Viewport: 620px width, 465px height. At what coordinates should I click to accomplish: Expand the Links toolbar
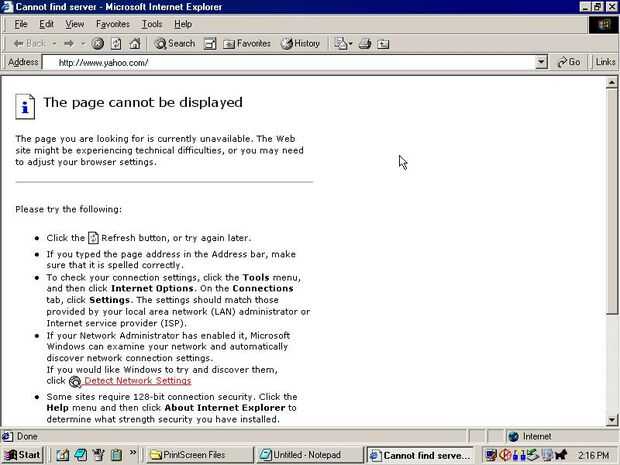point(605,62)
